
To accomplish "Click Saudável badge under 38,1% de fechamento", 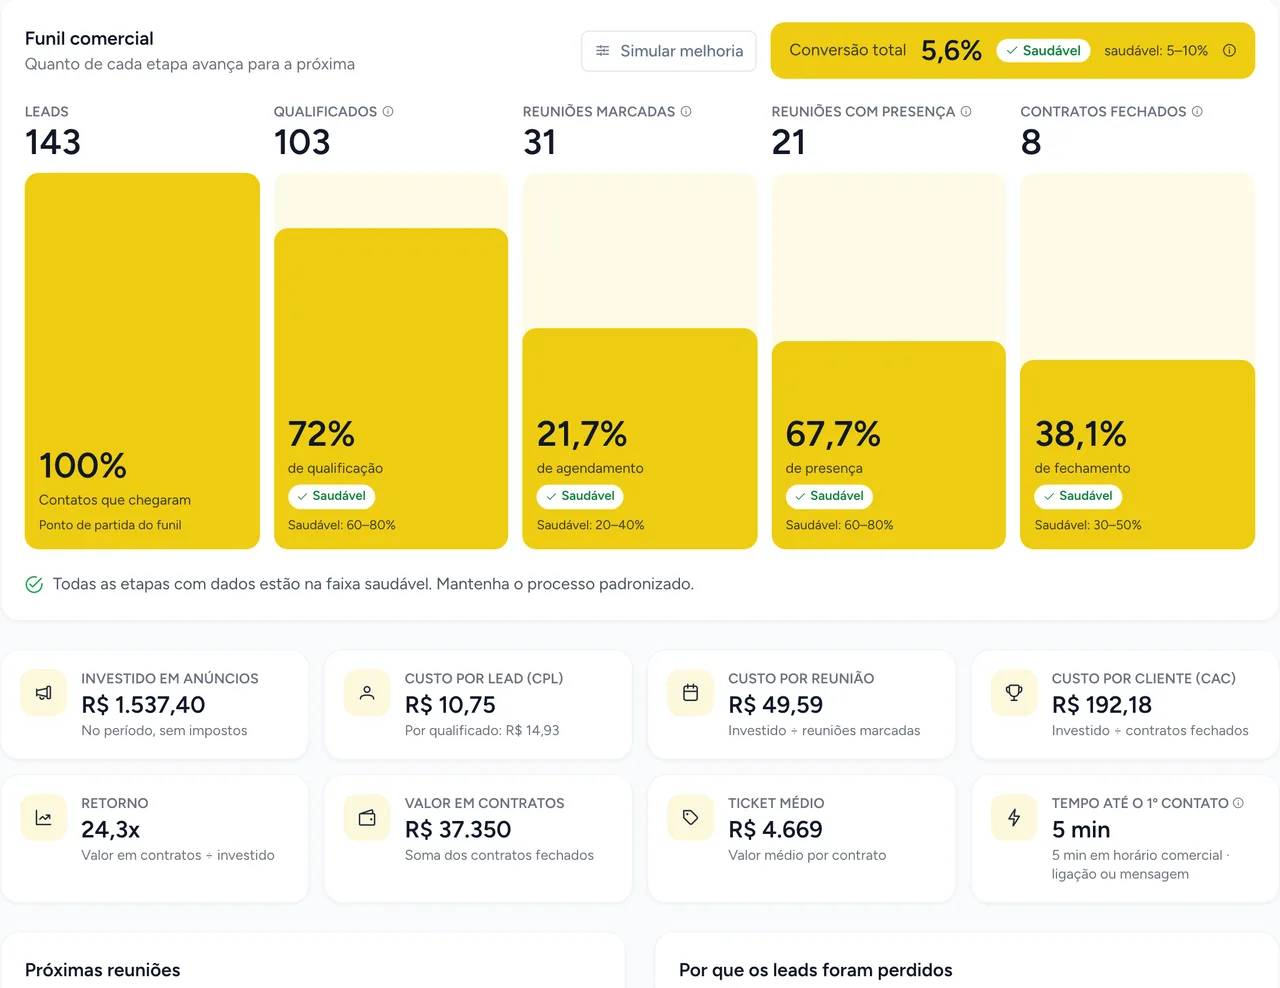I will [x=1078, y=496].
